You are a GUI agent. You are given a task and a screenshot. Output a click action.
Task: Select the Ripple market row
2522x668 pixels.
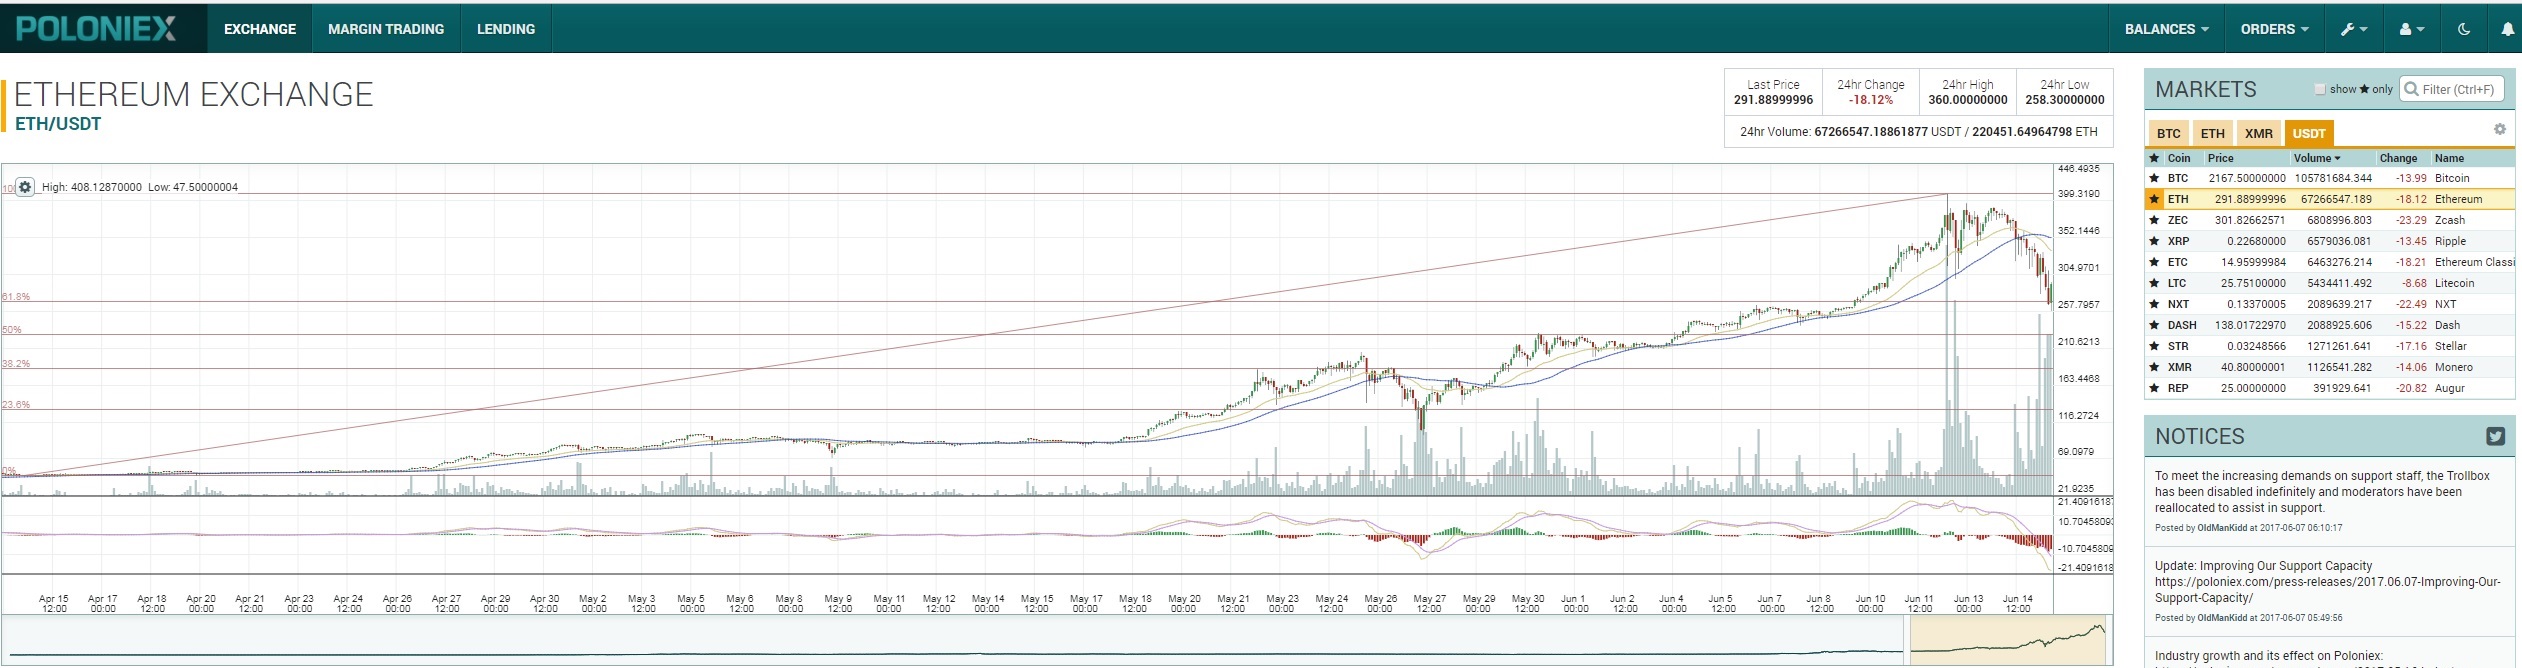pos(2330,241)
